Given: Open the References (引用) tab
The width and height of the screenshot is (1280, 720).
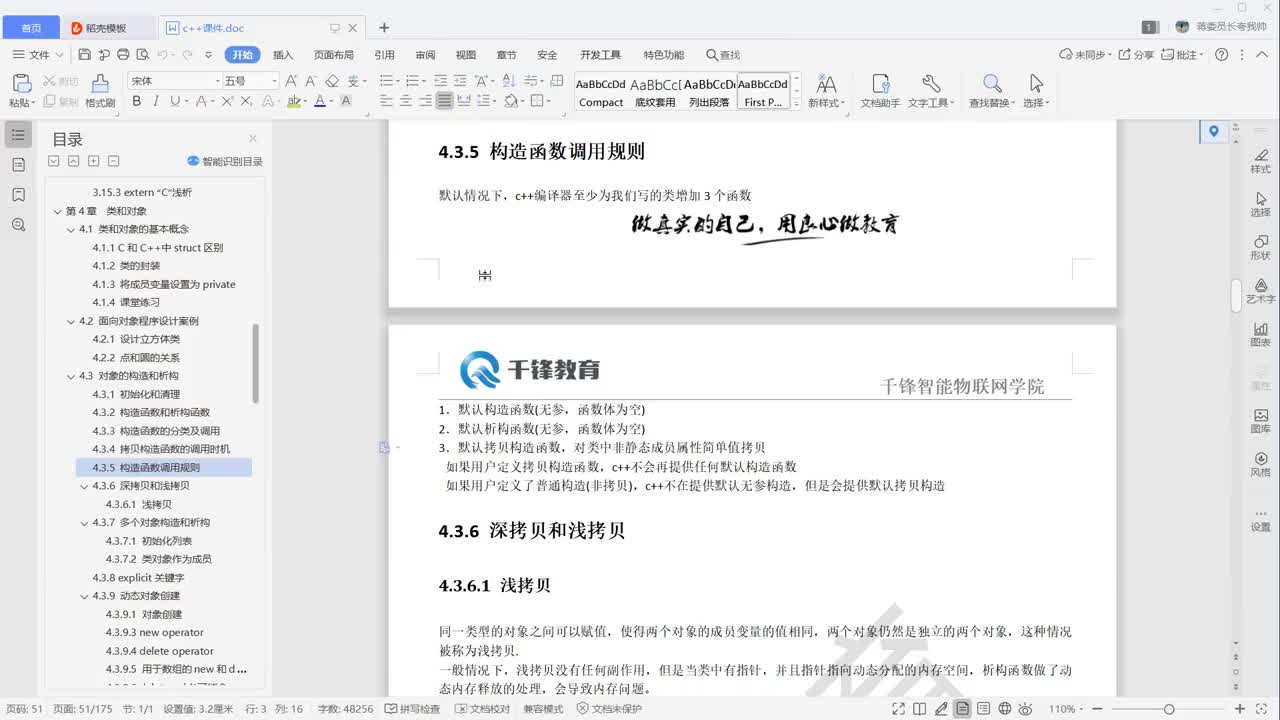Looking at the screenshot, I should pos(384,55).
